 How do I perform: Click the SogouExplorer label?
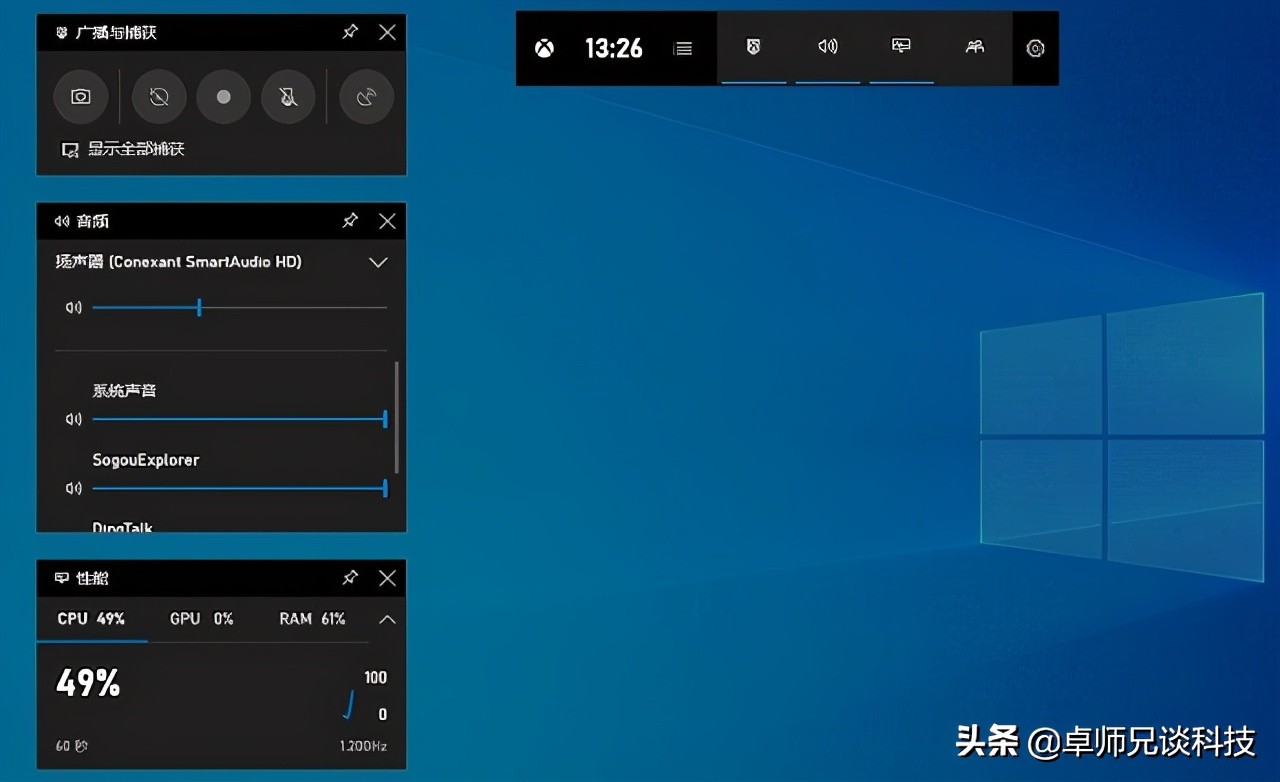coord(146,460)
